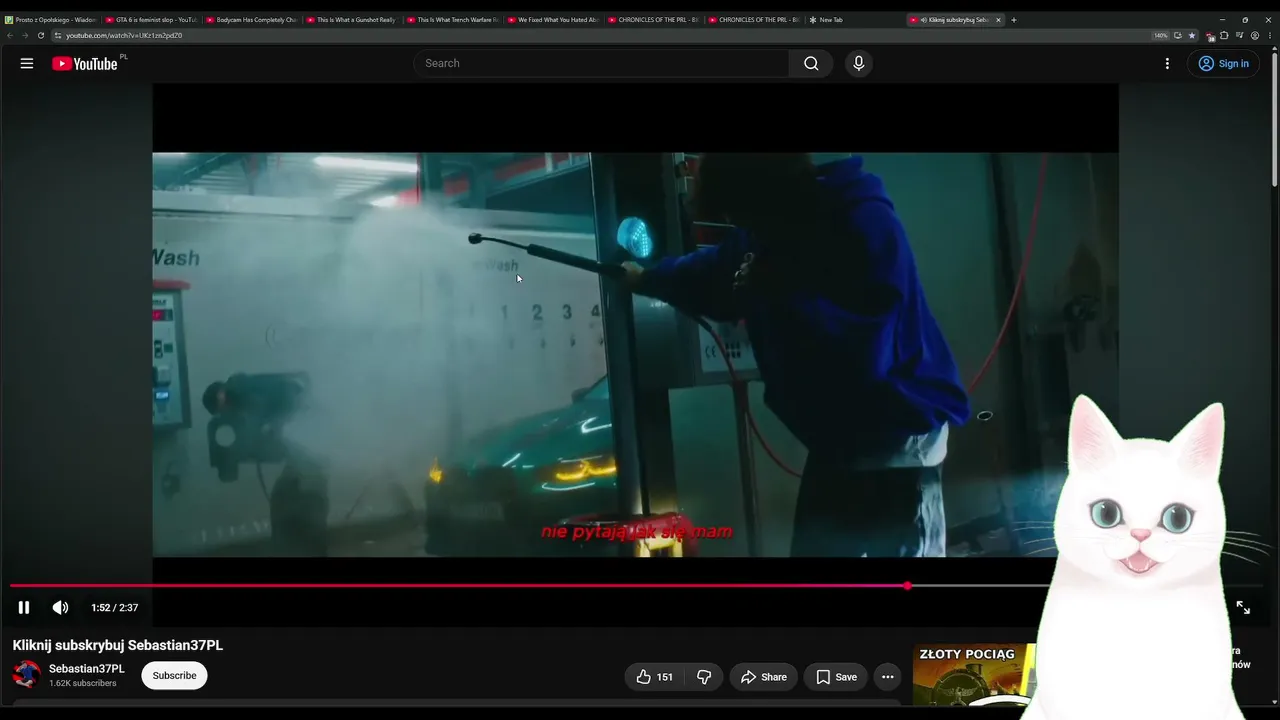Click the video progress bar scrubber
Image resolution: width=1280 pixels, height=720 pixels.
[x=907, y=586]
